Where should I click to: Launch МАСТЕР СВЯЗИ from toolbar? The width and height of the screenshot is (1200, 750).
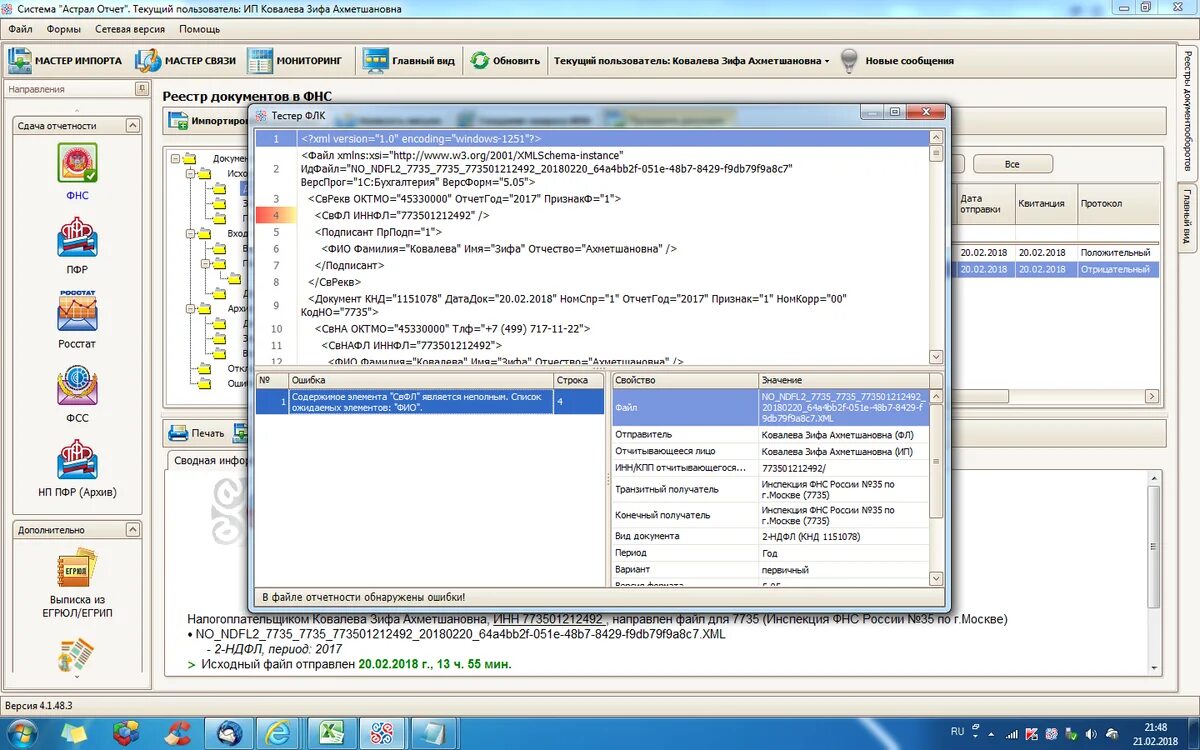tap(186, 61)
